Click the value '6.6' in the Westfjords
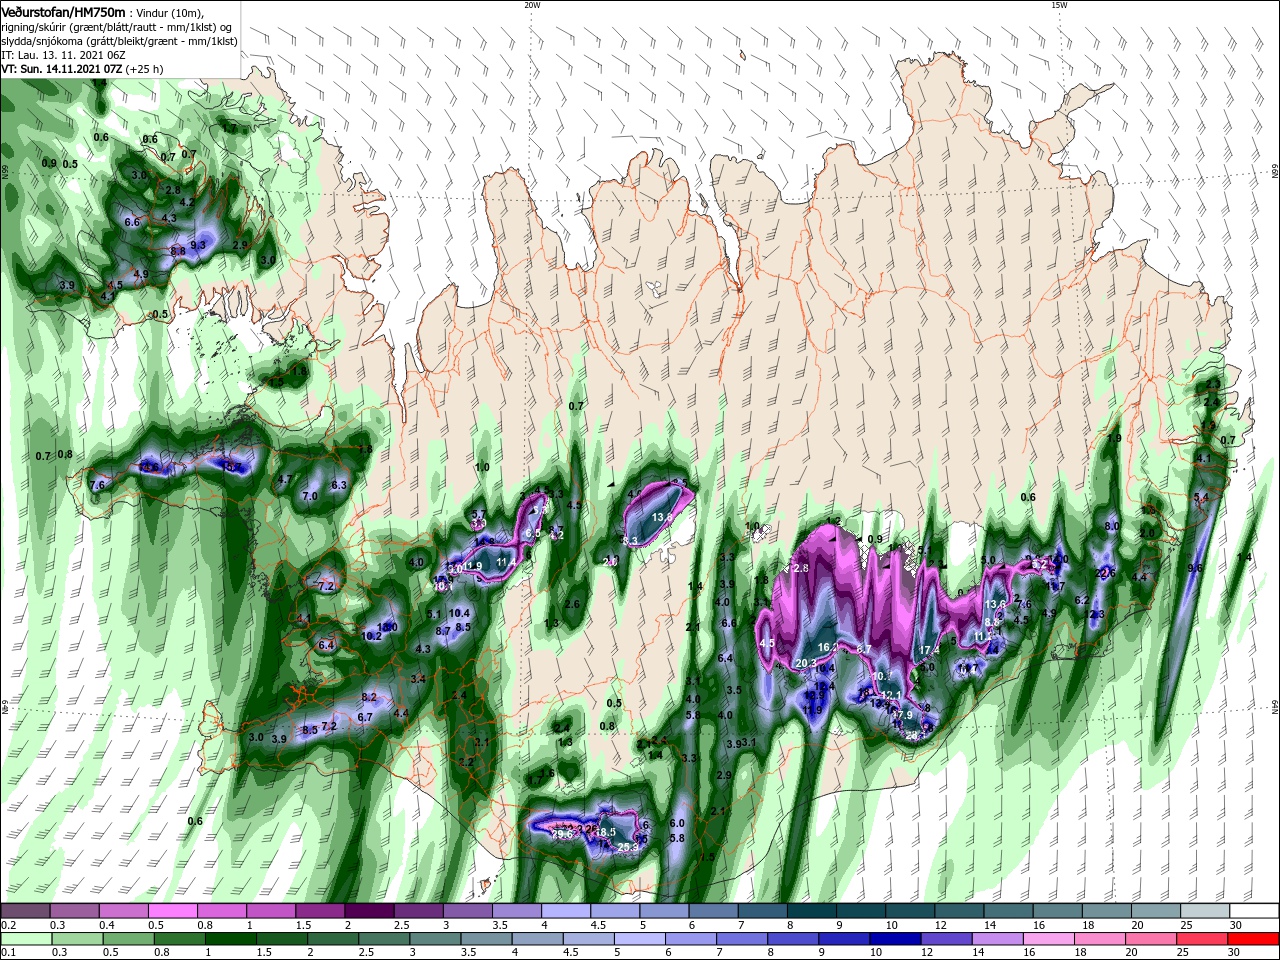The height and width of the screenshot is (960, 1280). 132,222
